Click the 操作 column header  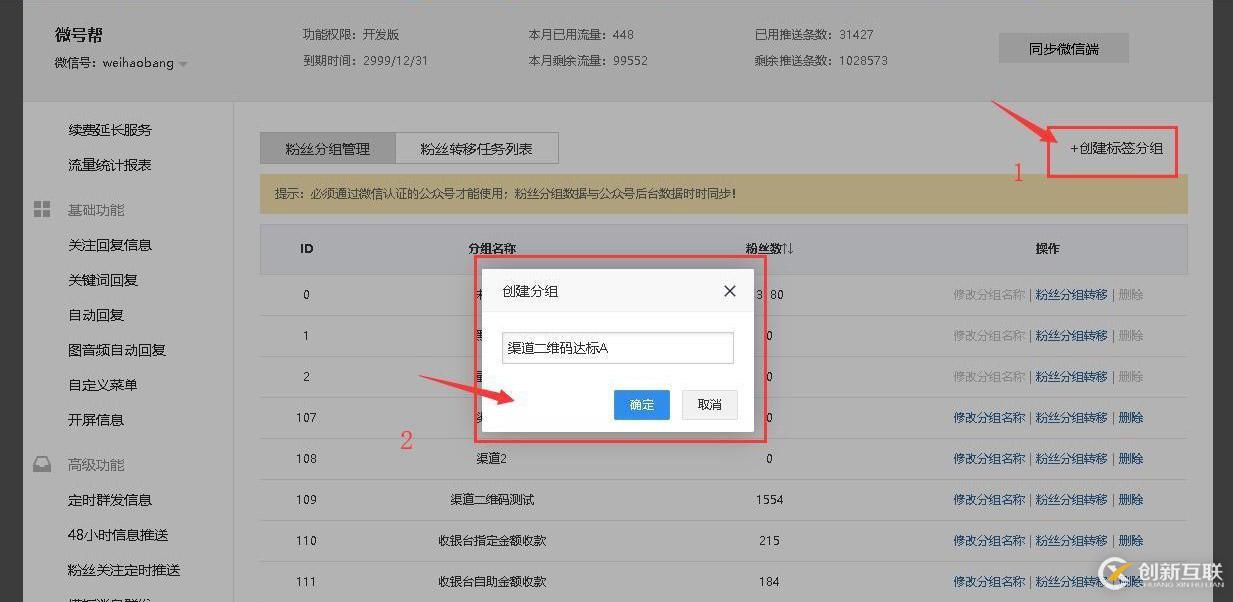[x=1047, y=248]
